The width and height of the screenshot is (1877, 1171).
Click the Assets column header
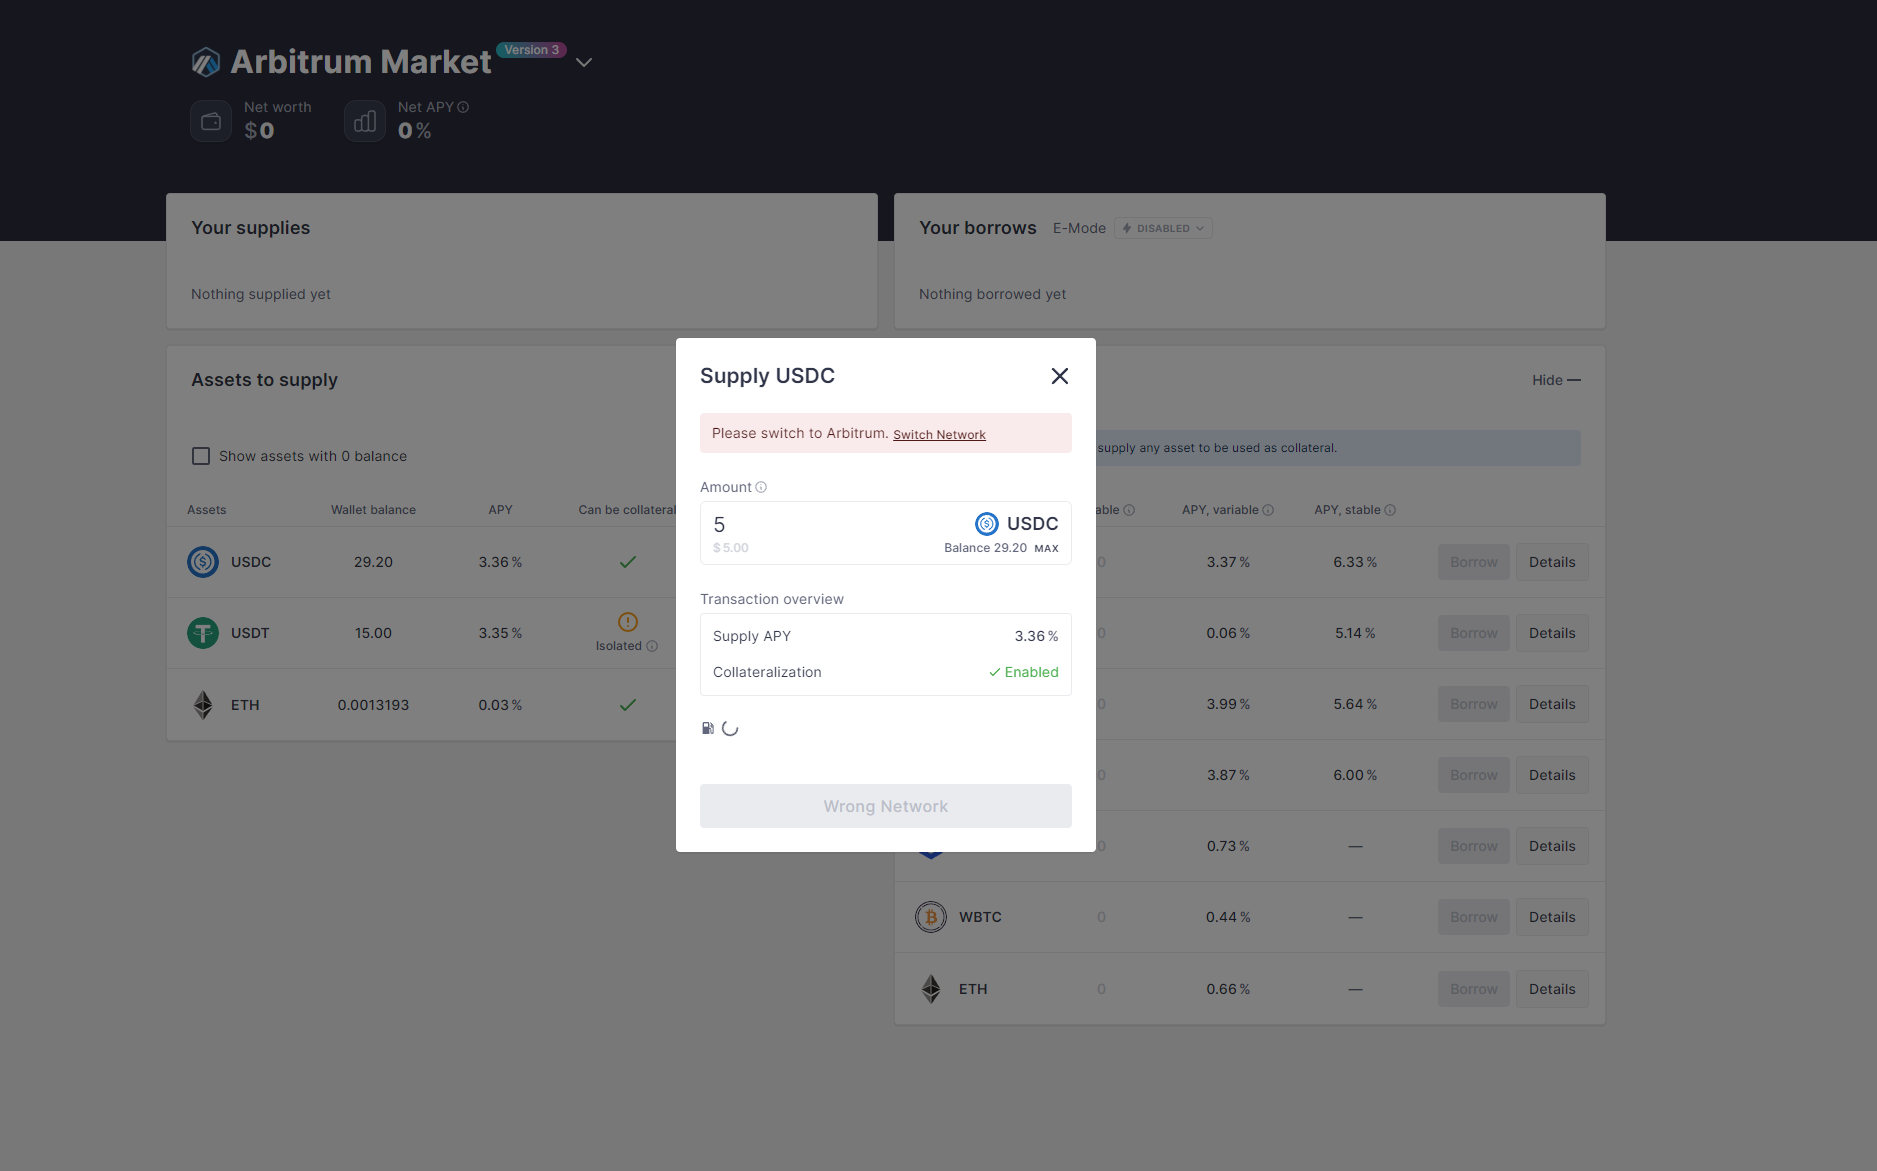click(207, 510)
